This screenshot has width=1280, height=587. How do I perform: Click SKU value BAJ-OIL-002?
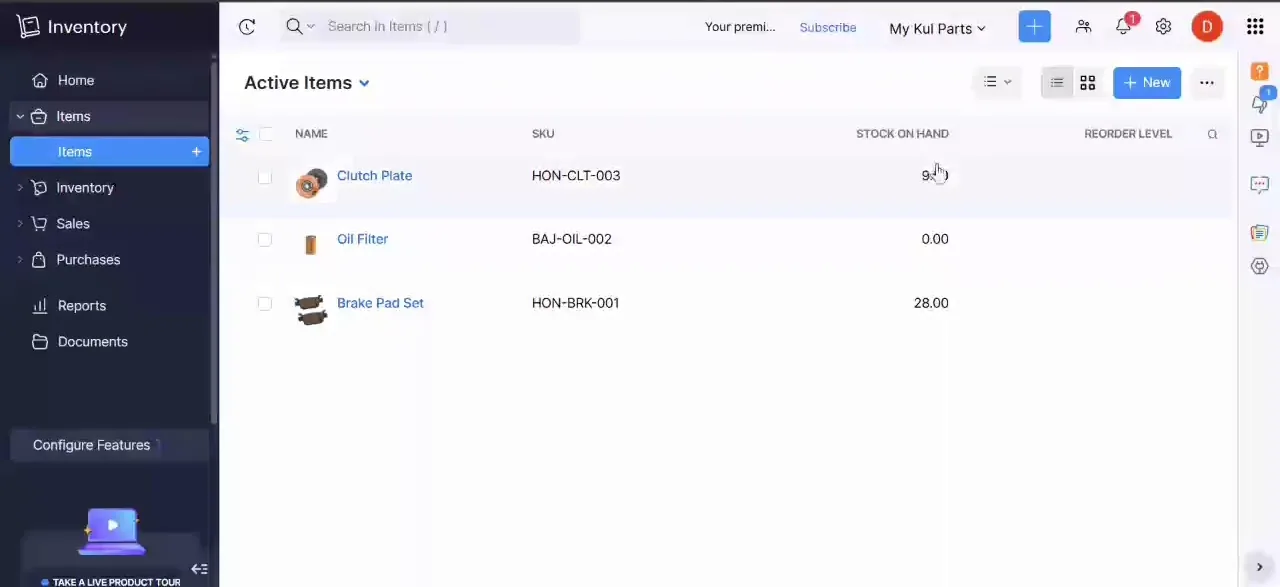pos(572,239)
